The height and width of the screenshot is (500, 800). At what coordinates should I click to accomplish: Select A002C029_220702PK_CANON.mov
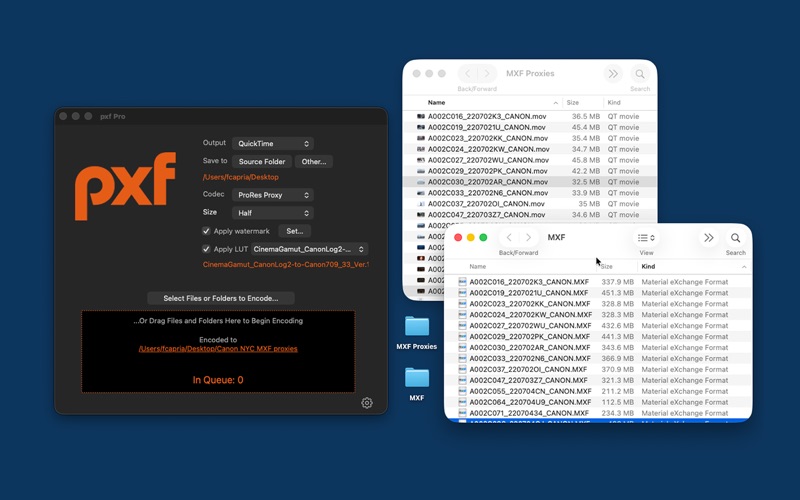(530, 171)
